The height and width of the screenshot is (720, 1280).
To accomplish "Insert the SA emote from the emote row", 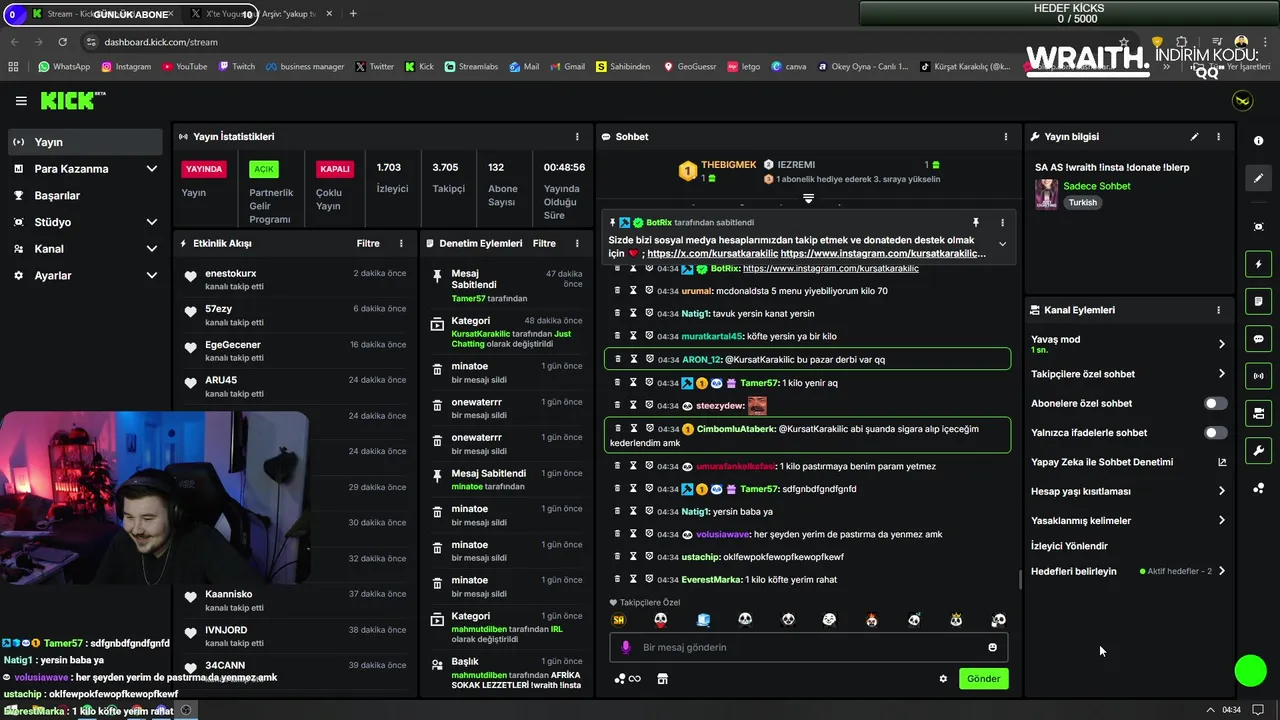I will point(618,620).
